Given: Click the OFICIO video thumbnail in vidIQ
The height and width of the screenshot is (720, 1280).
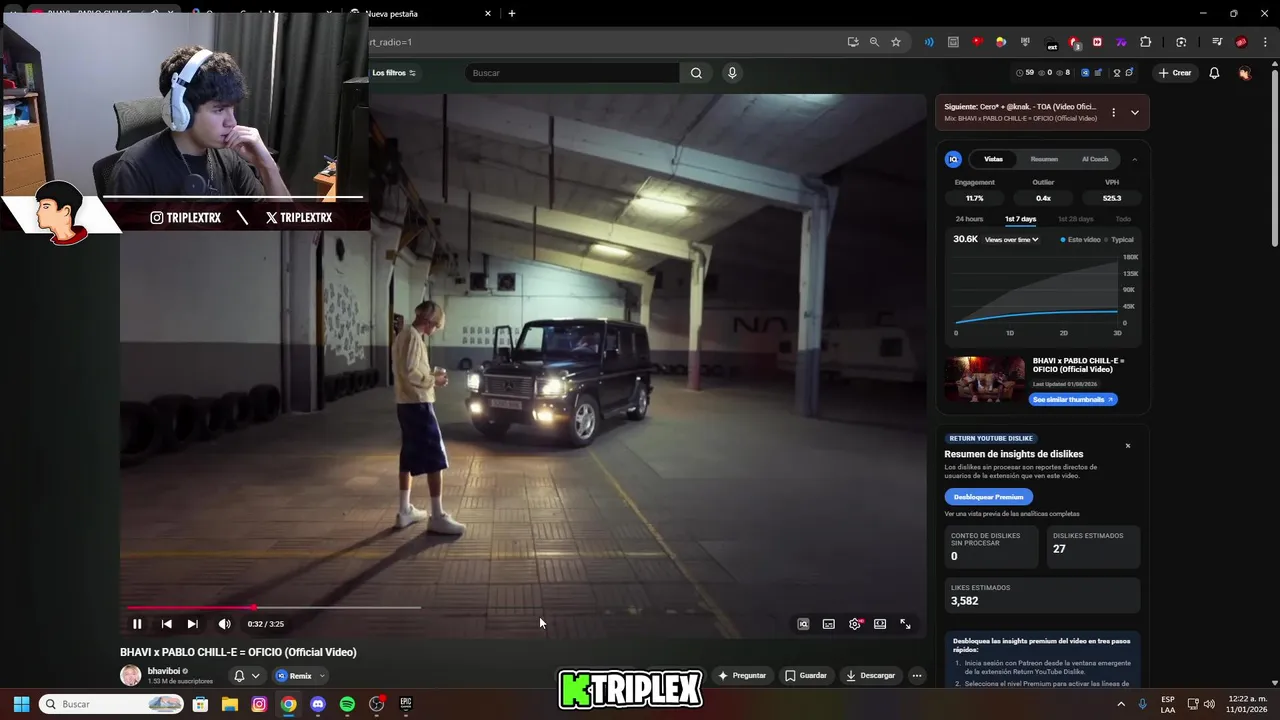Looking at the screenshot, I should pos(985,379).
